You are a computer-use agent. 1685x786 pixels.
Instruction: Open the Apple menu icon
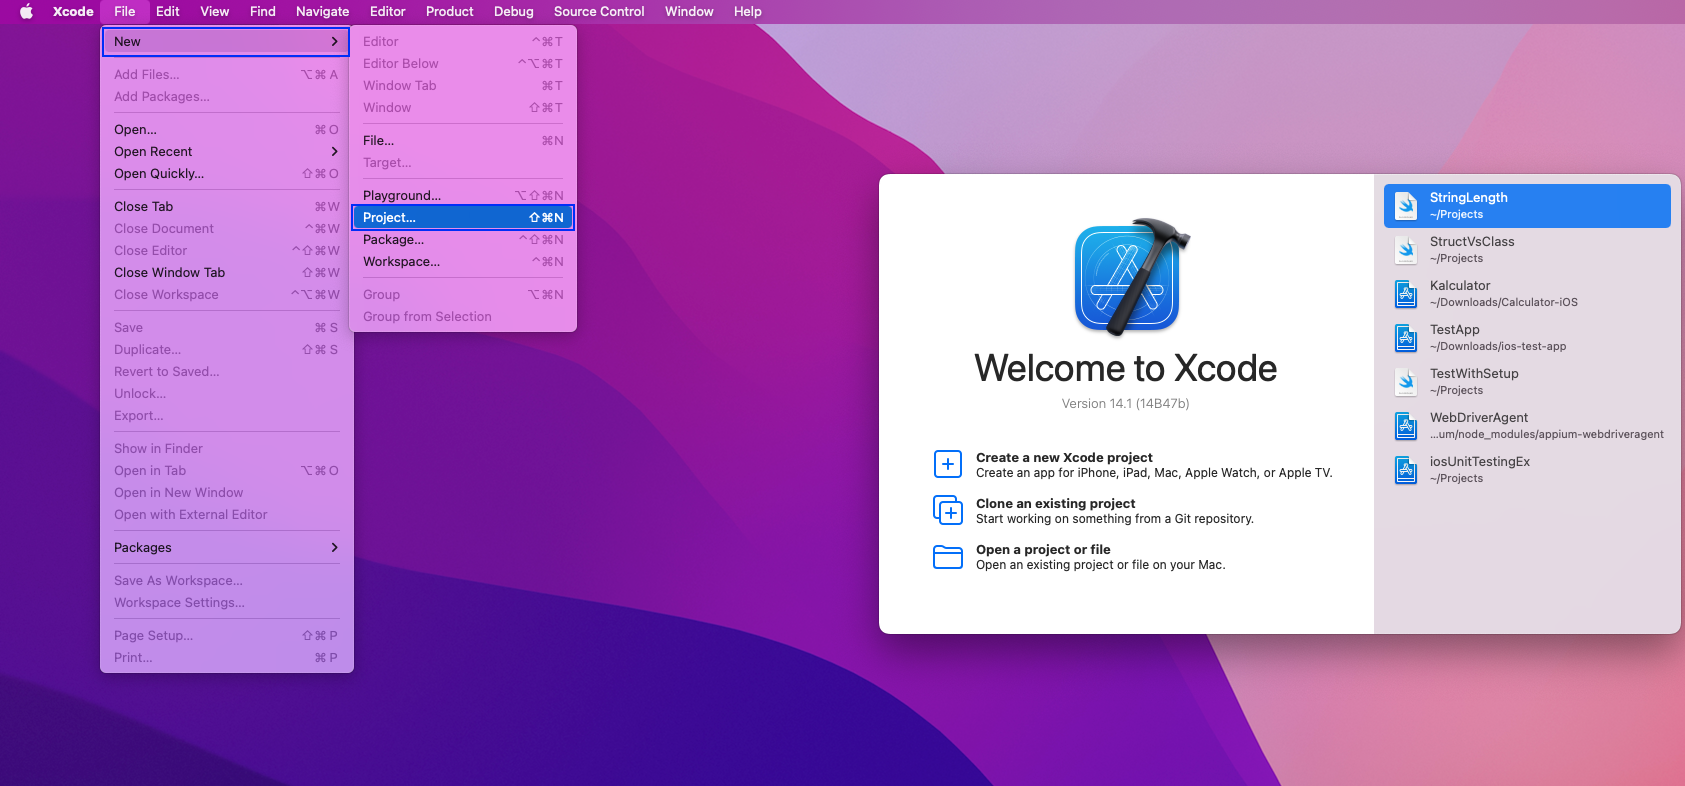27,12
